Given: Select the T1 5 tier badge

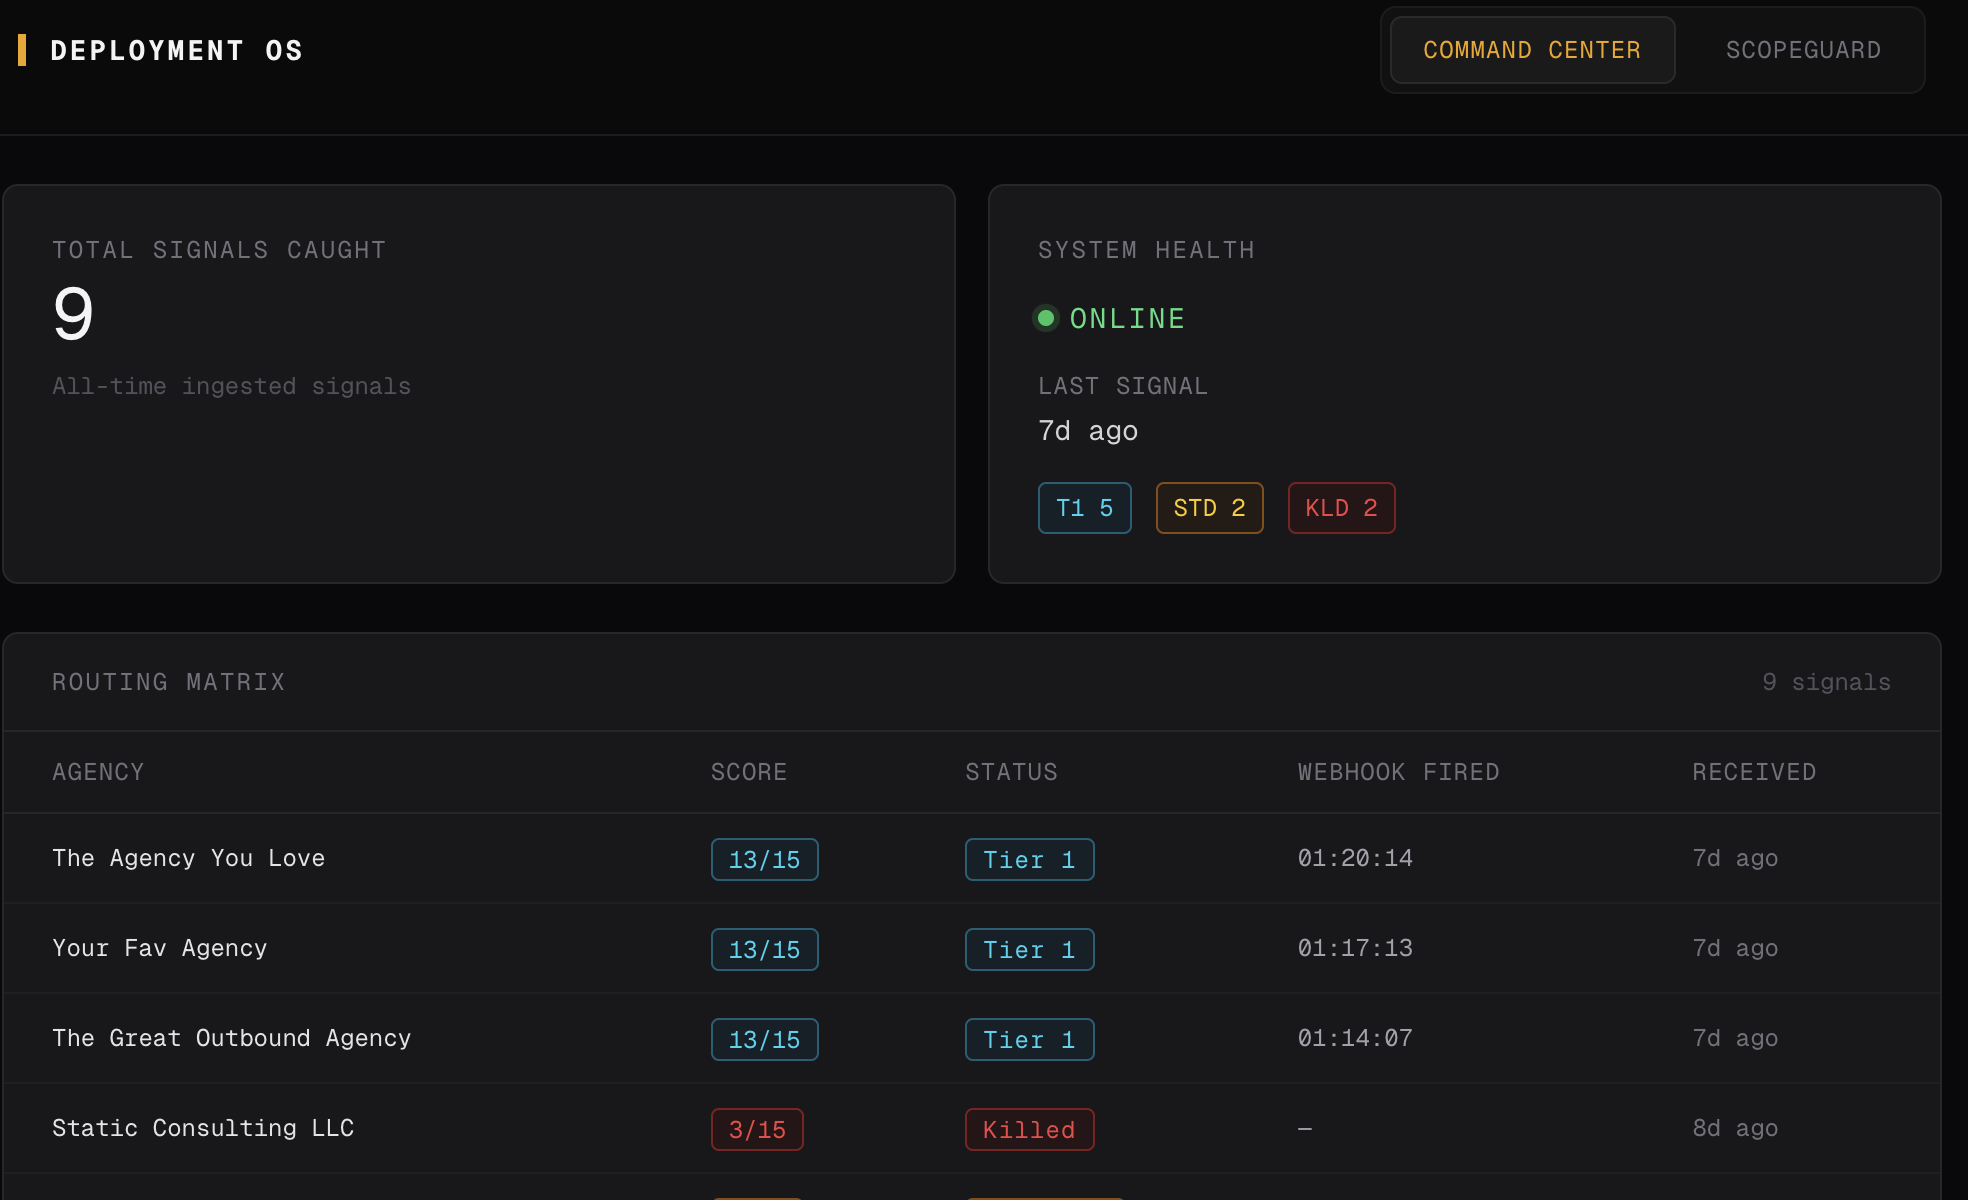Looking at the screenshot, I should 1084,508.
